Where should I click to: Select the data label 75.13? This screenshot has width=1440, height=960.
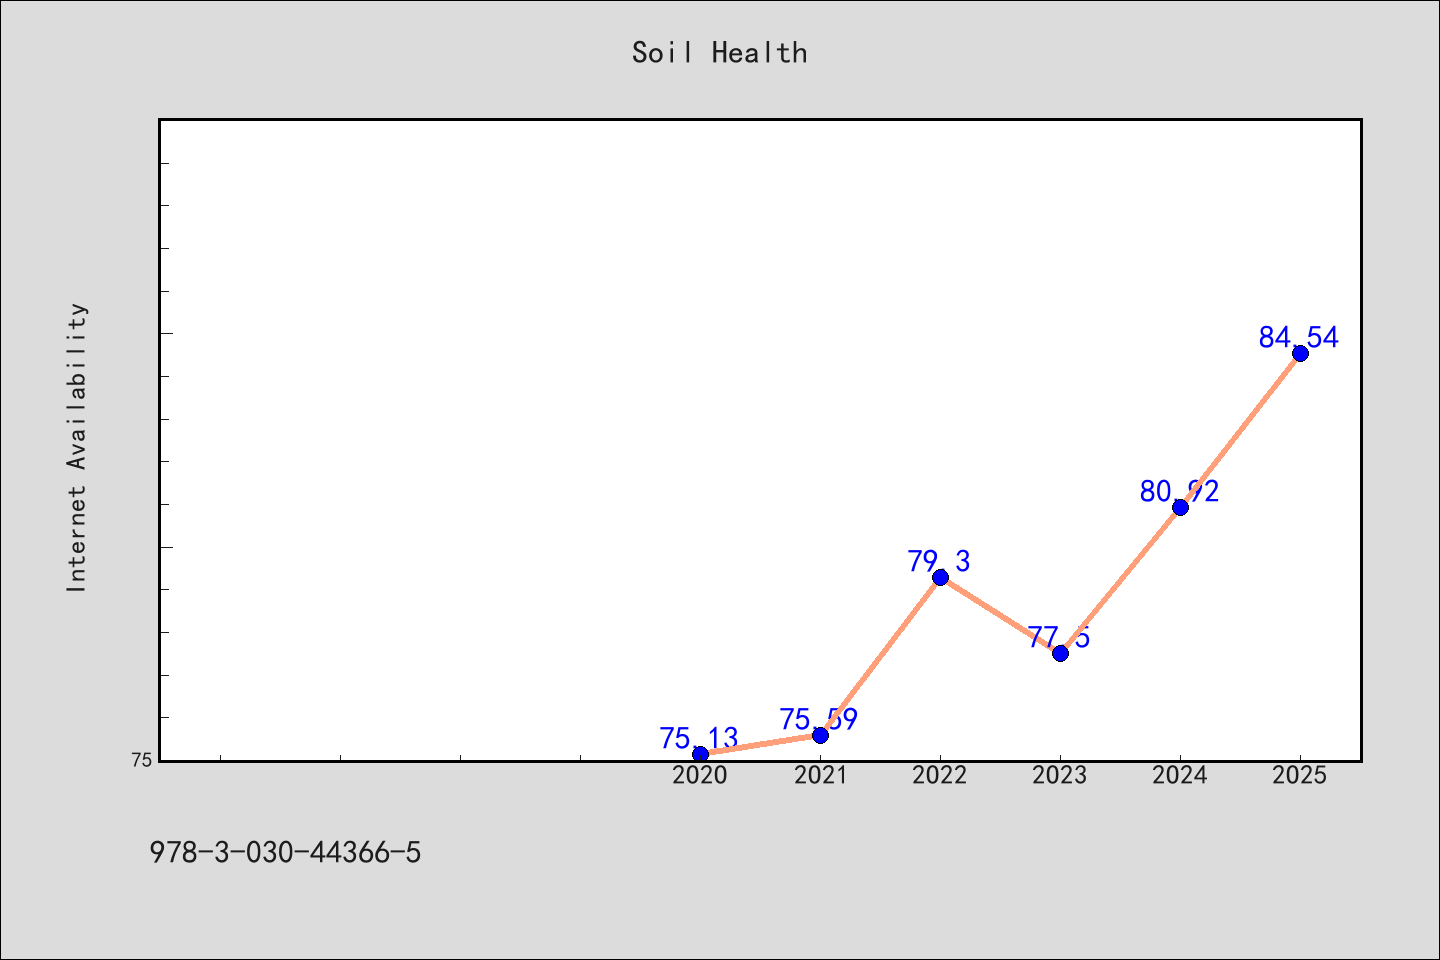coord(699,739)
